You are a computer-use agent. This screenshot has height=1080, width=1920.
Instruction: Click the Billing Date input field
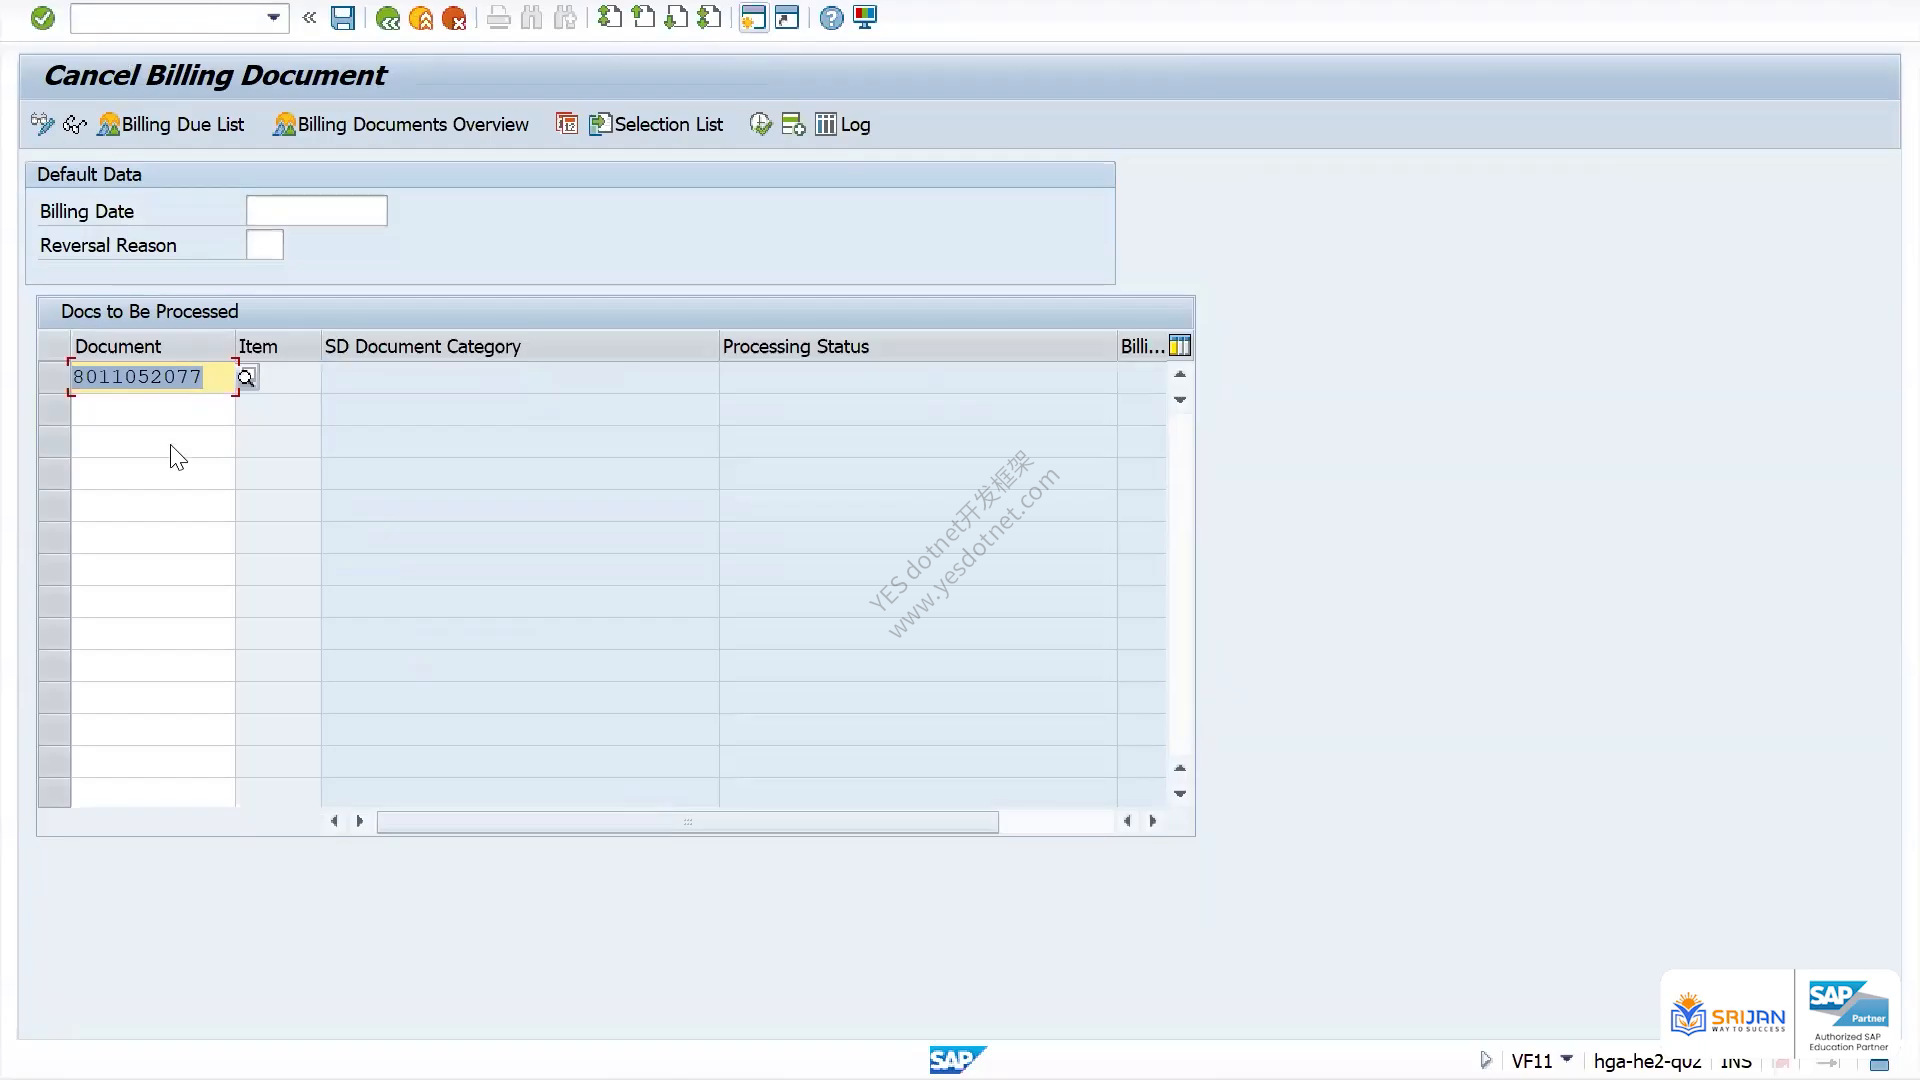(316, 211)
